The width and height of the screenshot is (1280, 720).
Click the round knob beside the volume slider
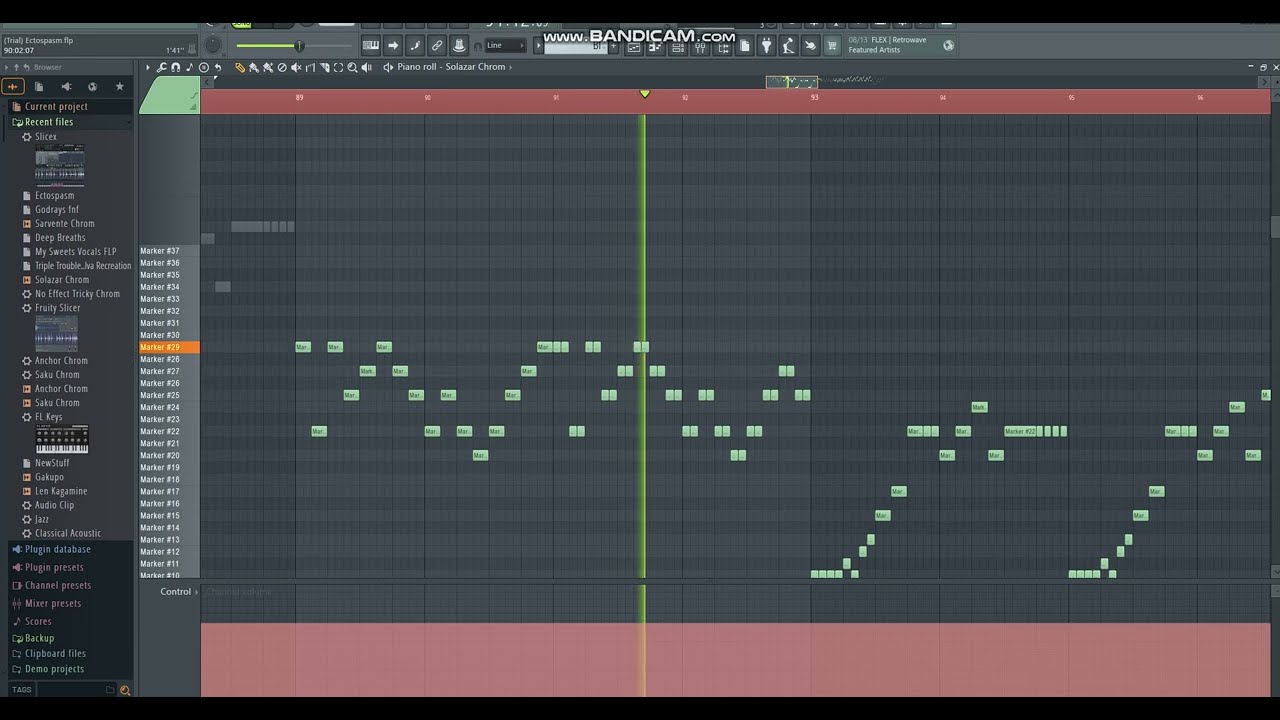pos(213,45)
